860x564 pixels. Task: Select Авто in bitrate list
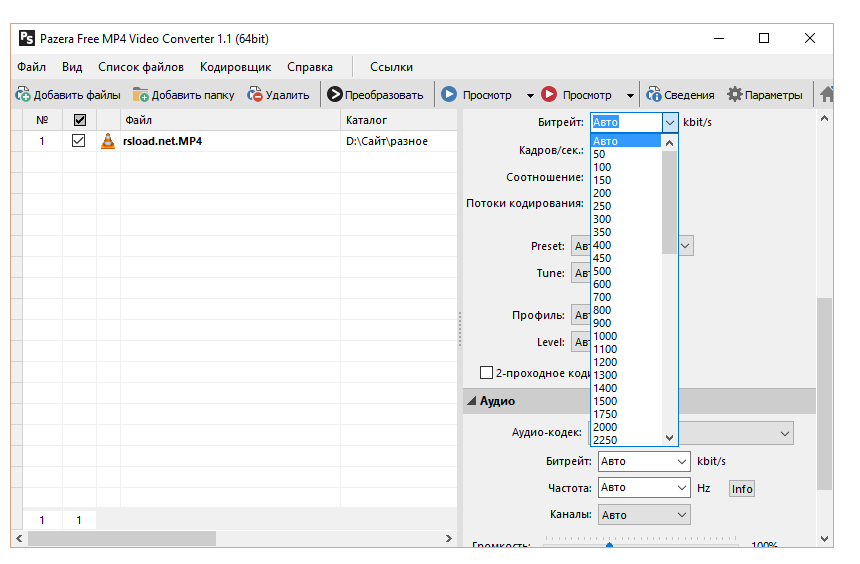626,141
